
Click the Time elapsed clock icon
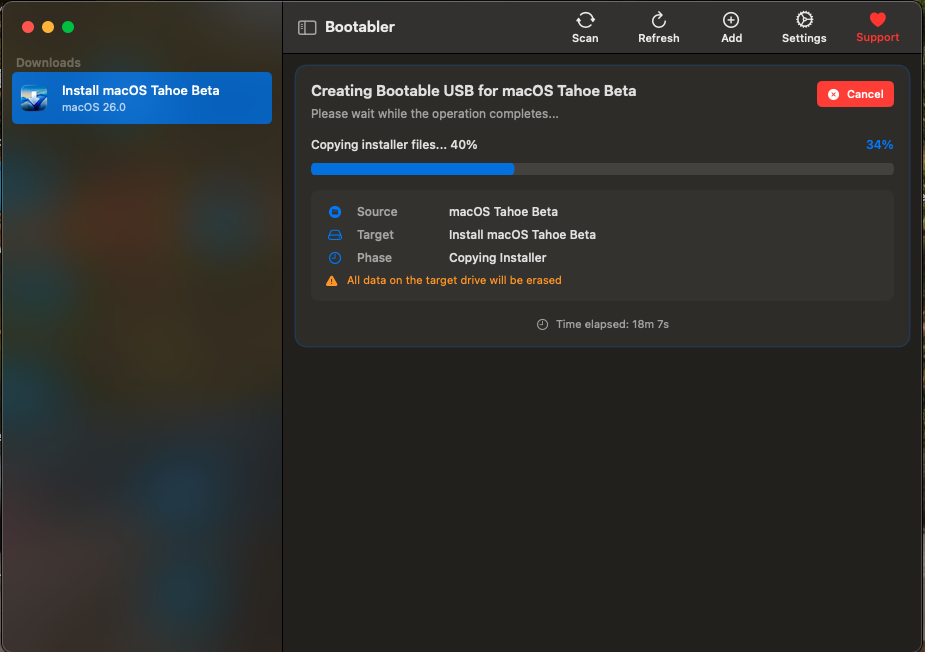[542, 325]
